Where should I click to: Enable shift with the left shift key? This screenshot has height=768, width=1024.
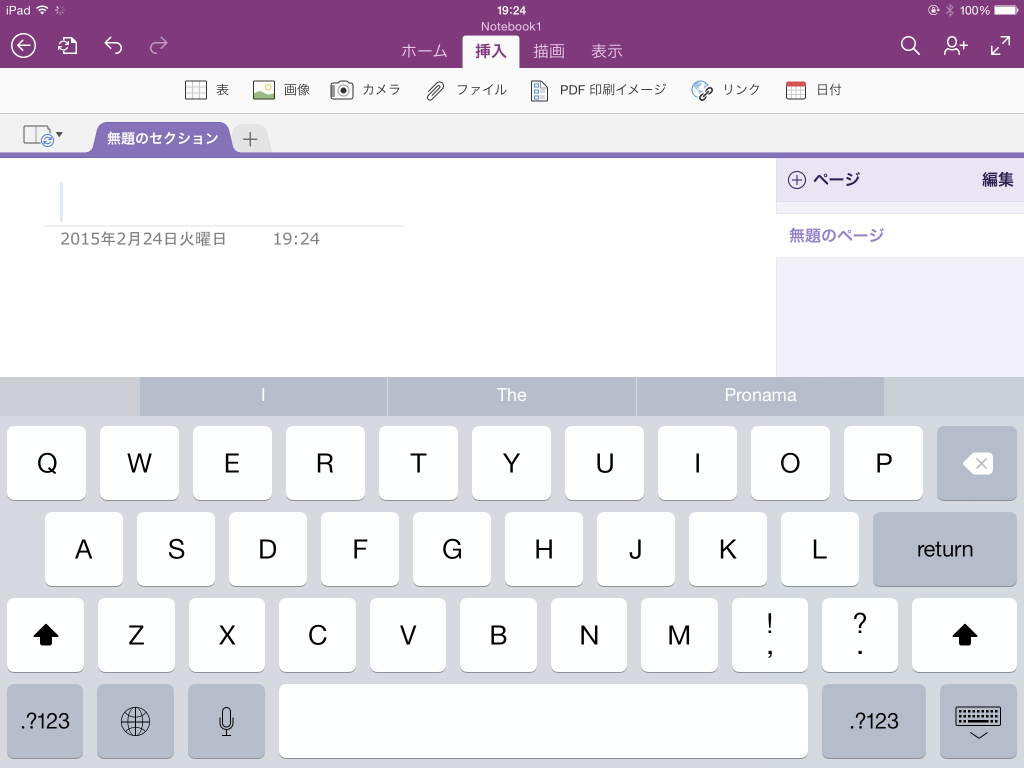[x=45, y=635]
